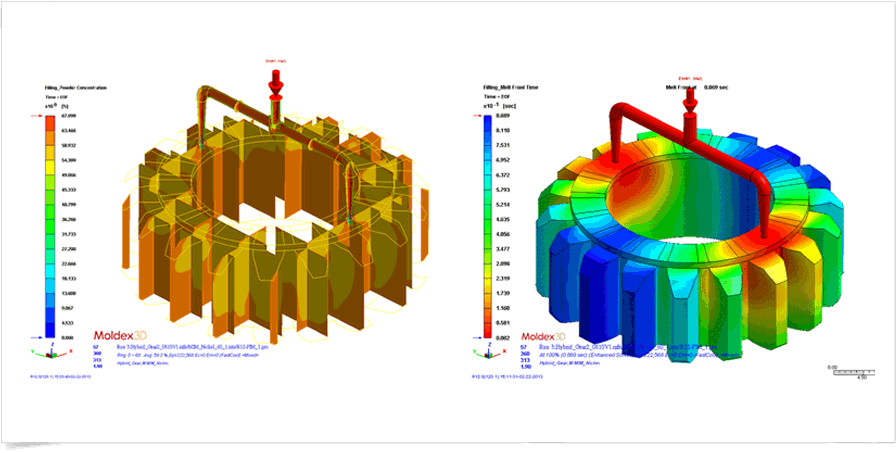
Task: Click the timestamp line below left axis triad
Action: (60, 376)
